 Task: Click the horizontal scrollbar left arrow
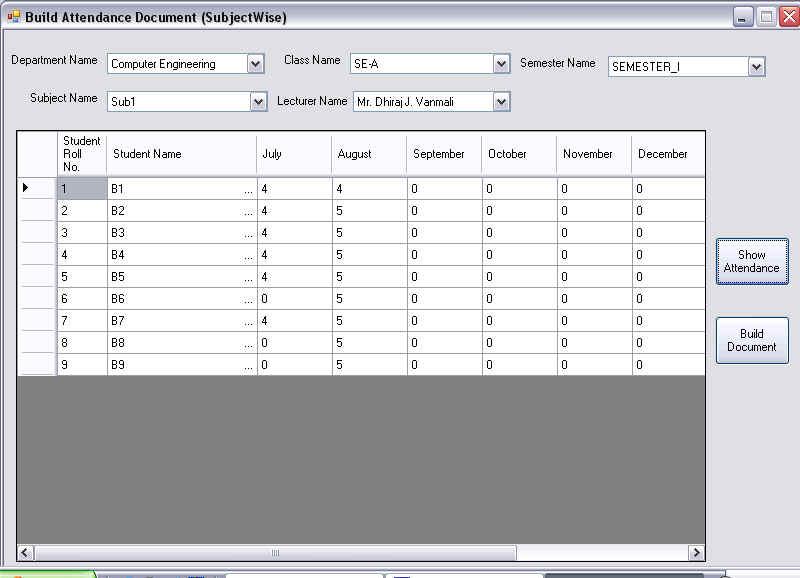pyautogui.click(x=26, y=552)
